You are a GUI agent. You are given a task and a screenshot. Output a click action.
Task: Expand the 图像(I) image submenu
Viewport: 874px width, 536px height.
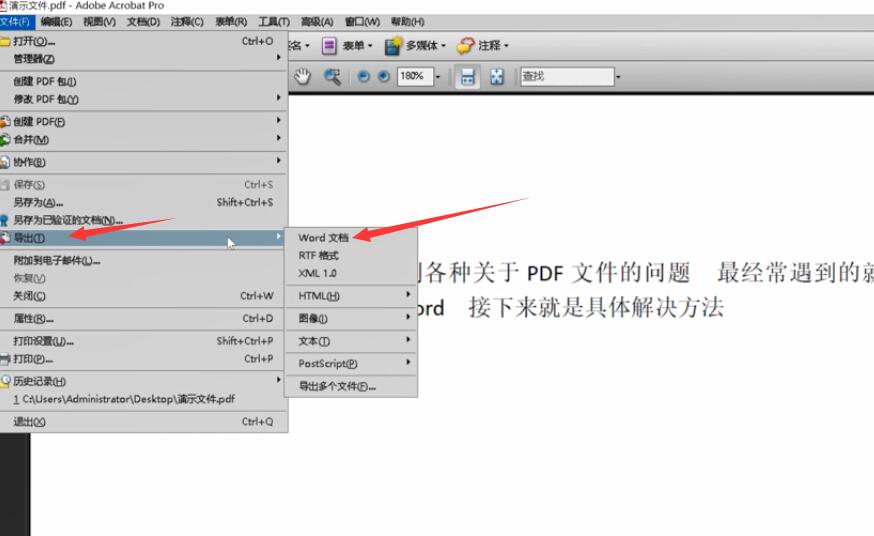point(351,318)
